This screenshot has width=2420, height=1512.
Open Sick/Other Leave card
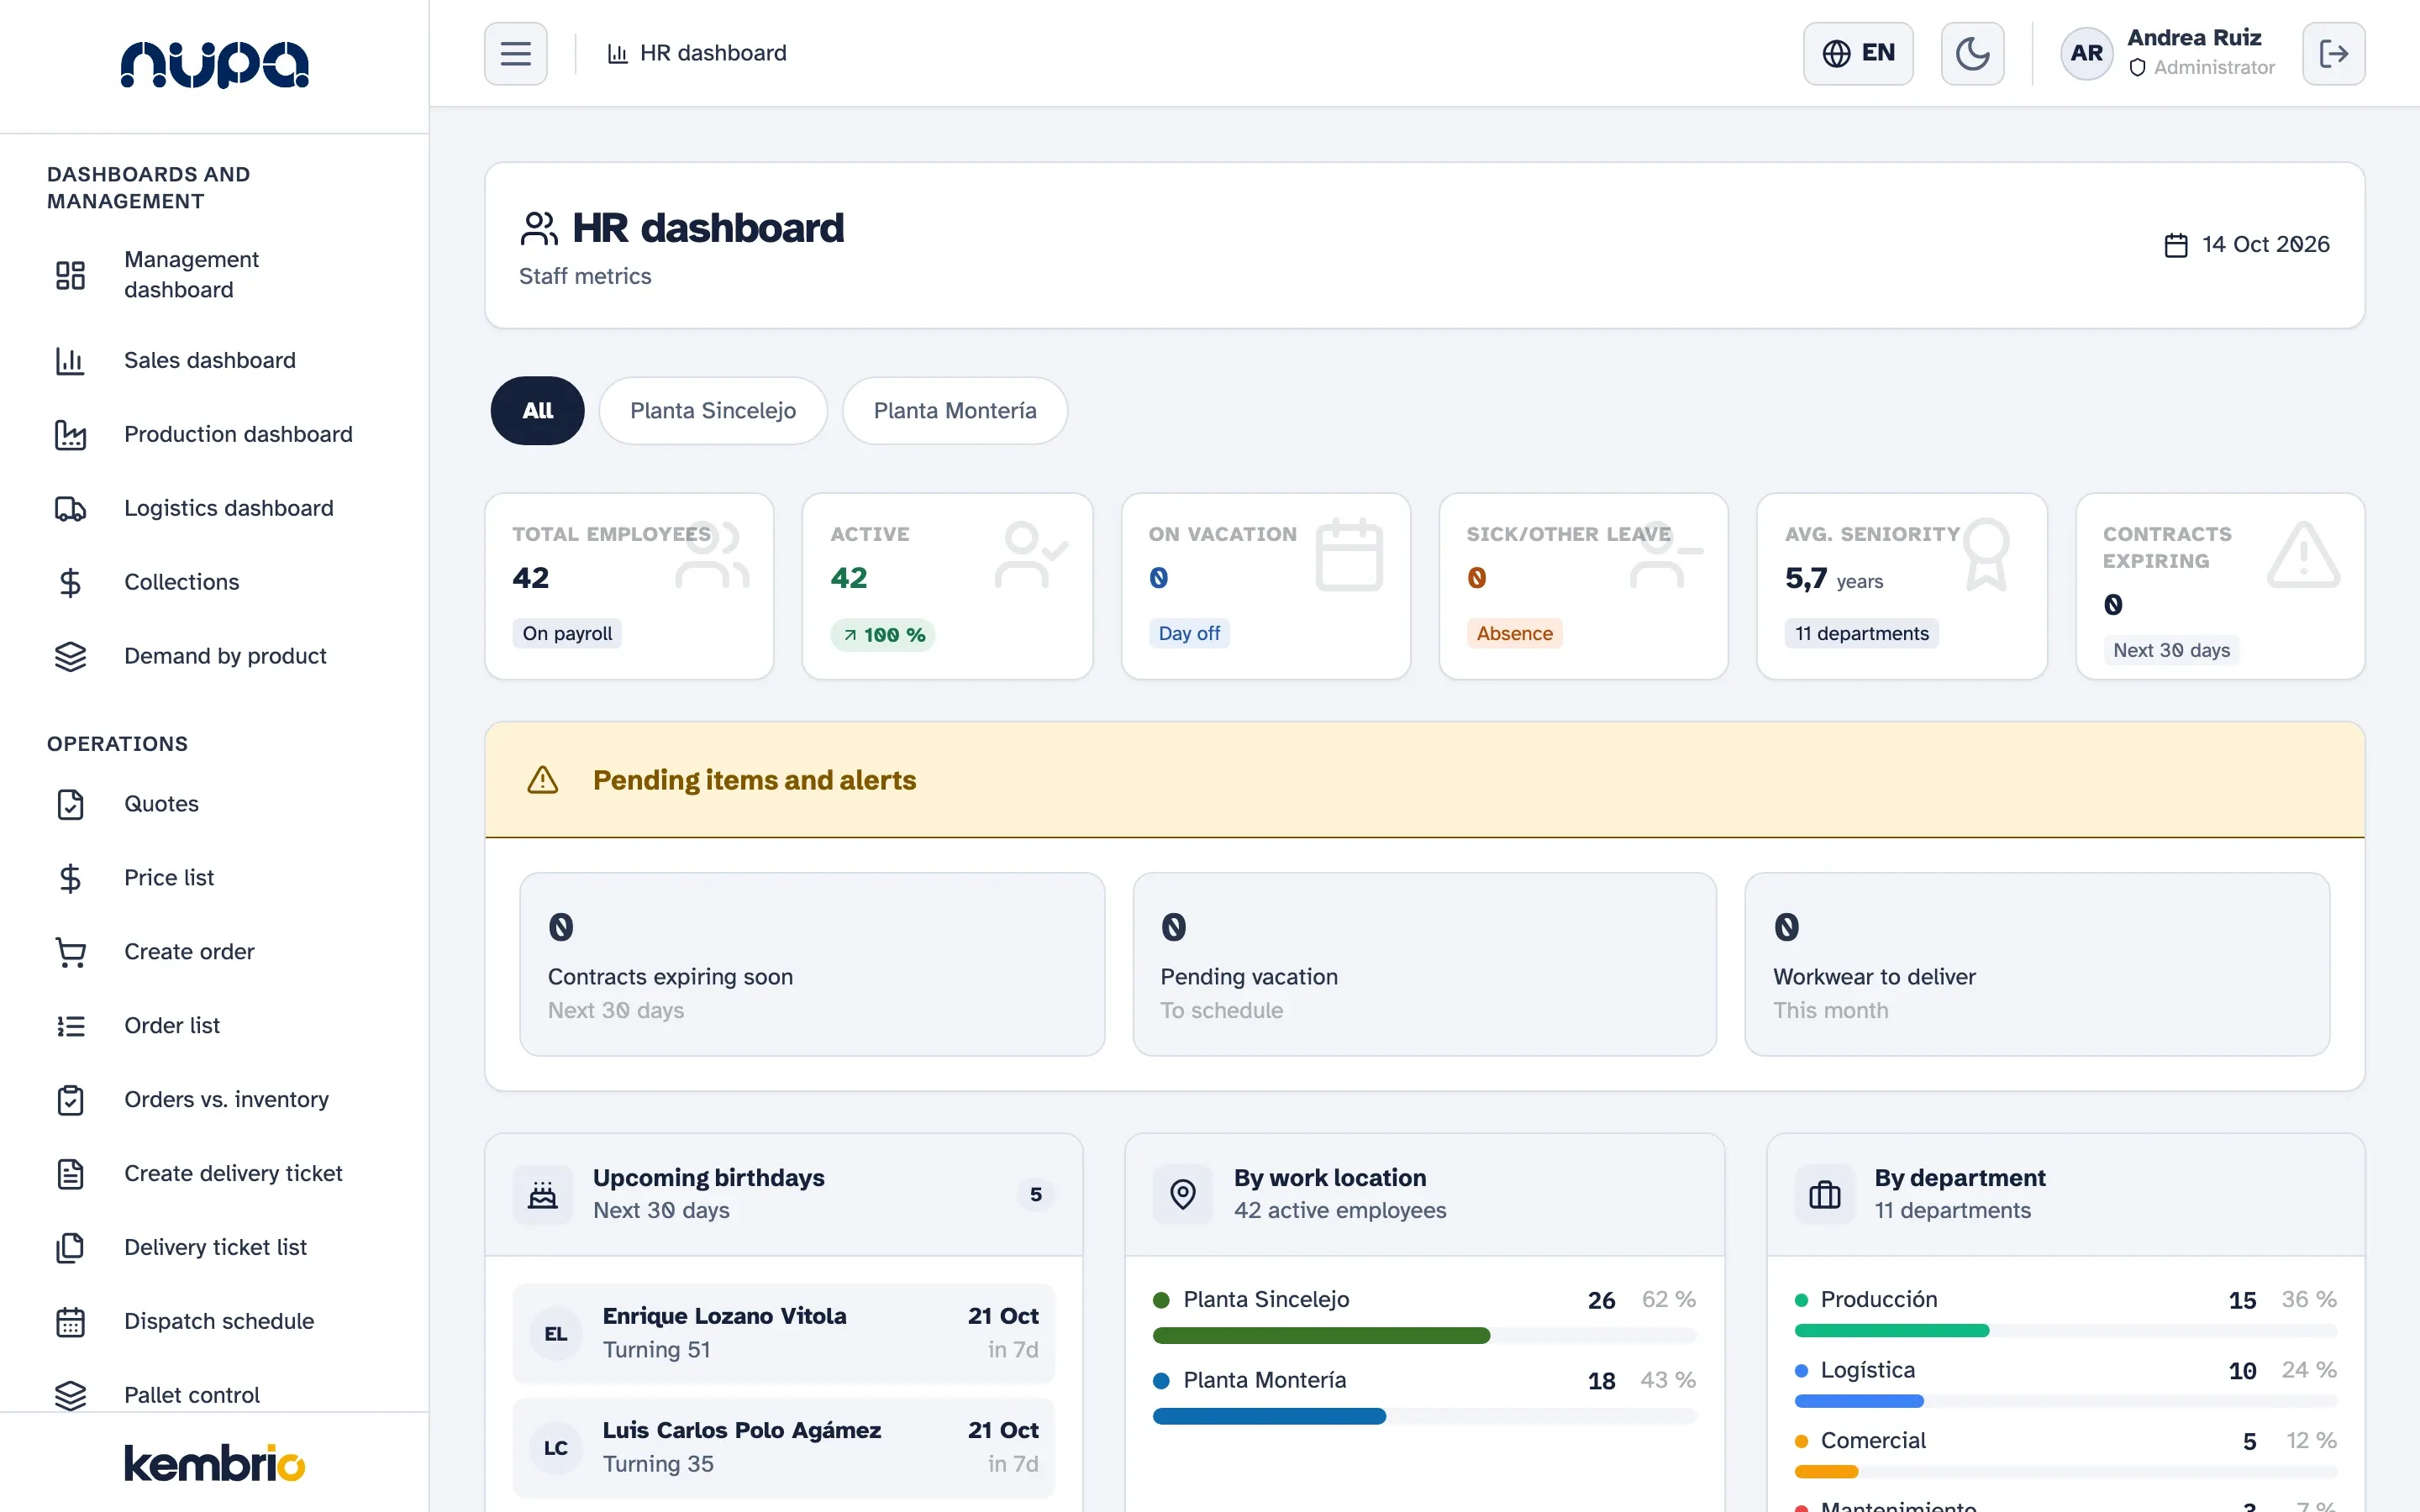[1583, 586]
